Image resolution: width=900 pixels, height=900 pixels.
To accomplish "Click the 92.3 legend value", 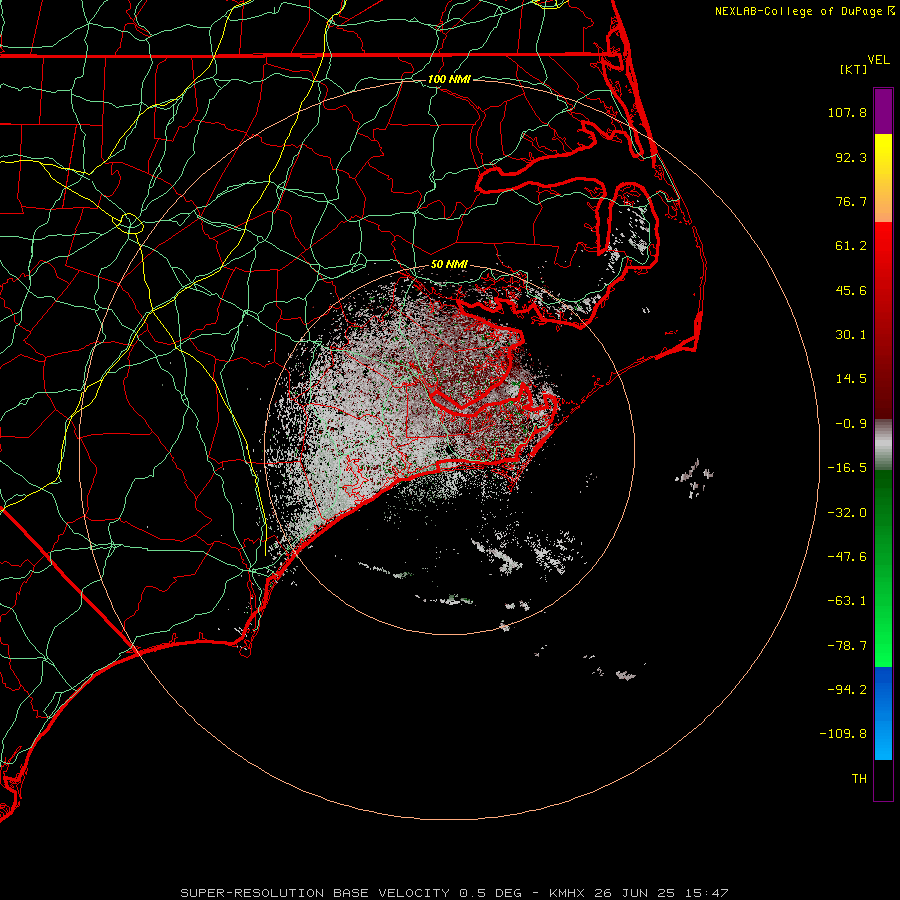I will click(x=851, y=157).
